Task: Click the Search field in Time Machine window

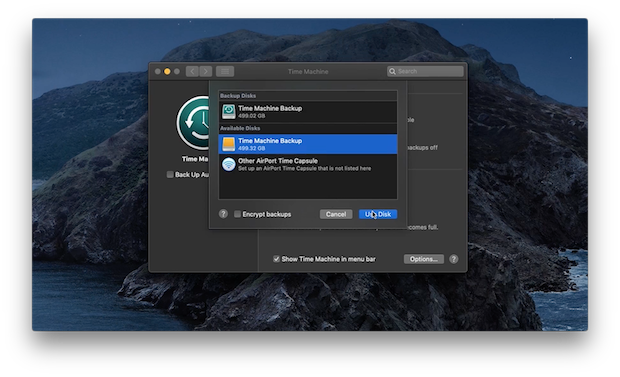Action: coord(425,71)
